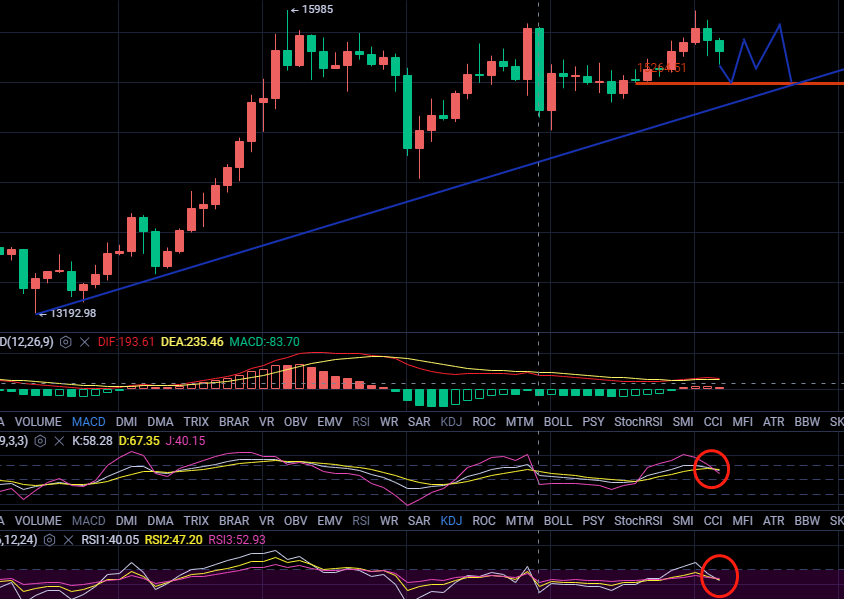
Task: Click the highlighted KDJ tab under the KDJ chart
Action: [x=452, y=521]
